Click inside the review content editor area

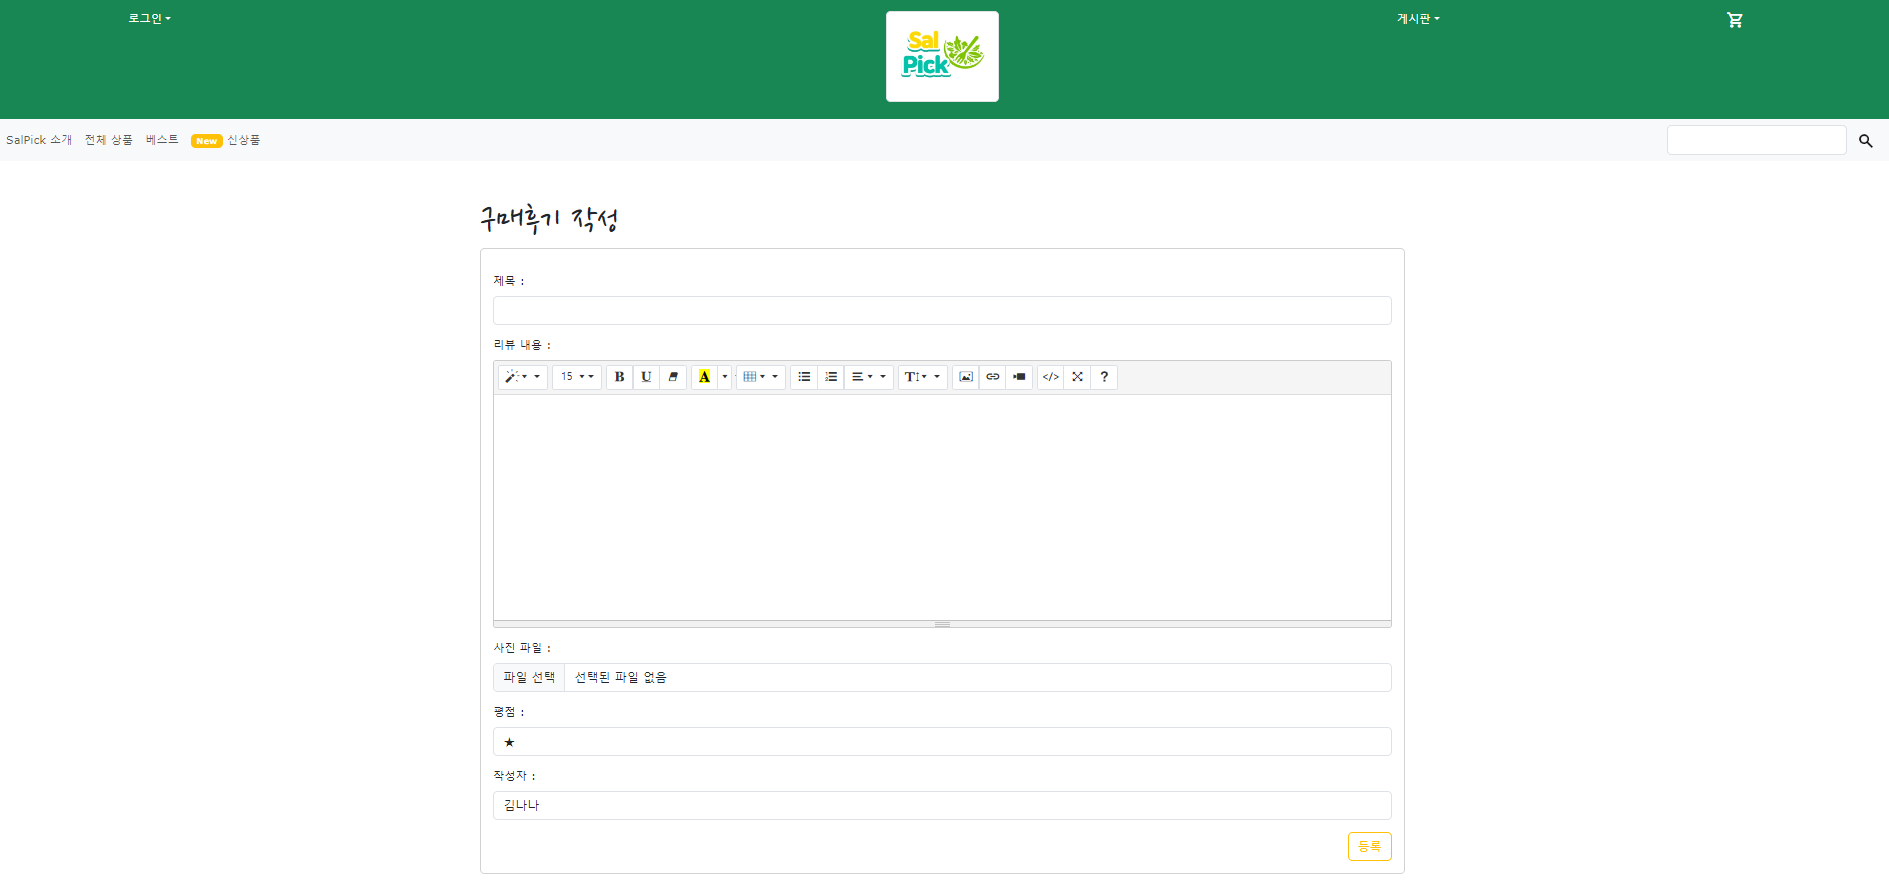[942, 507]
